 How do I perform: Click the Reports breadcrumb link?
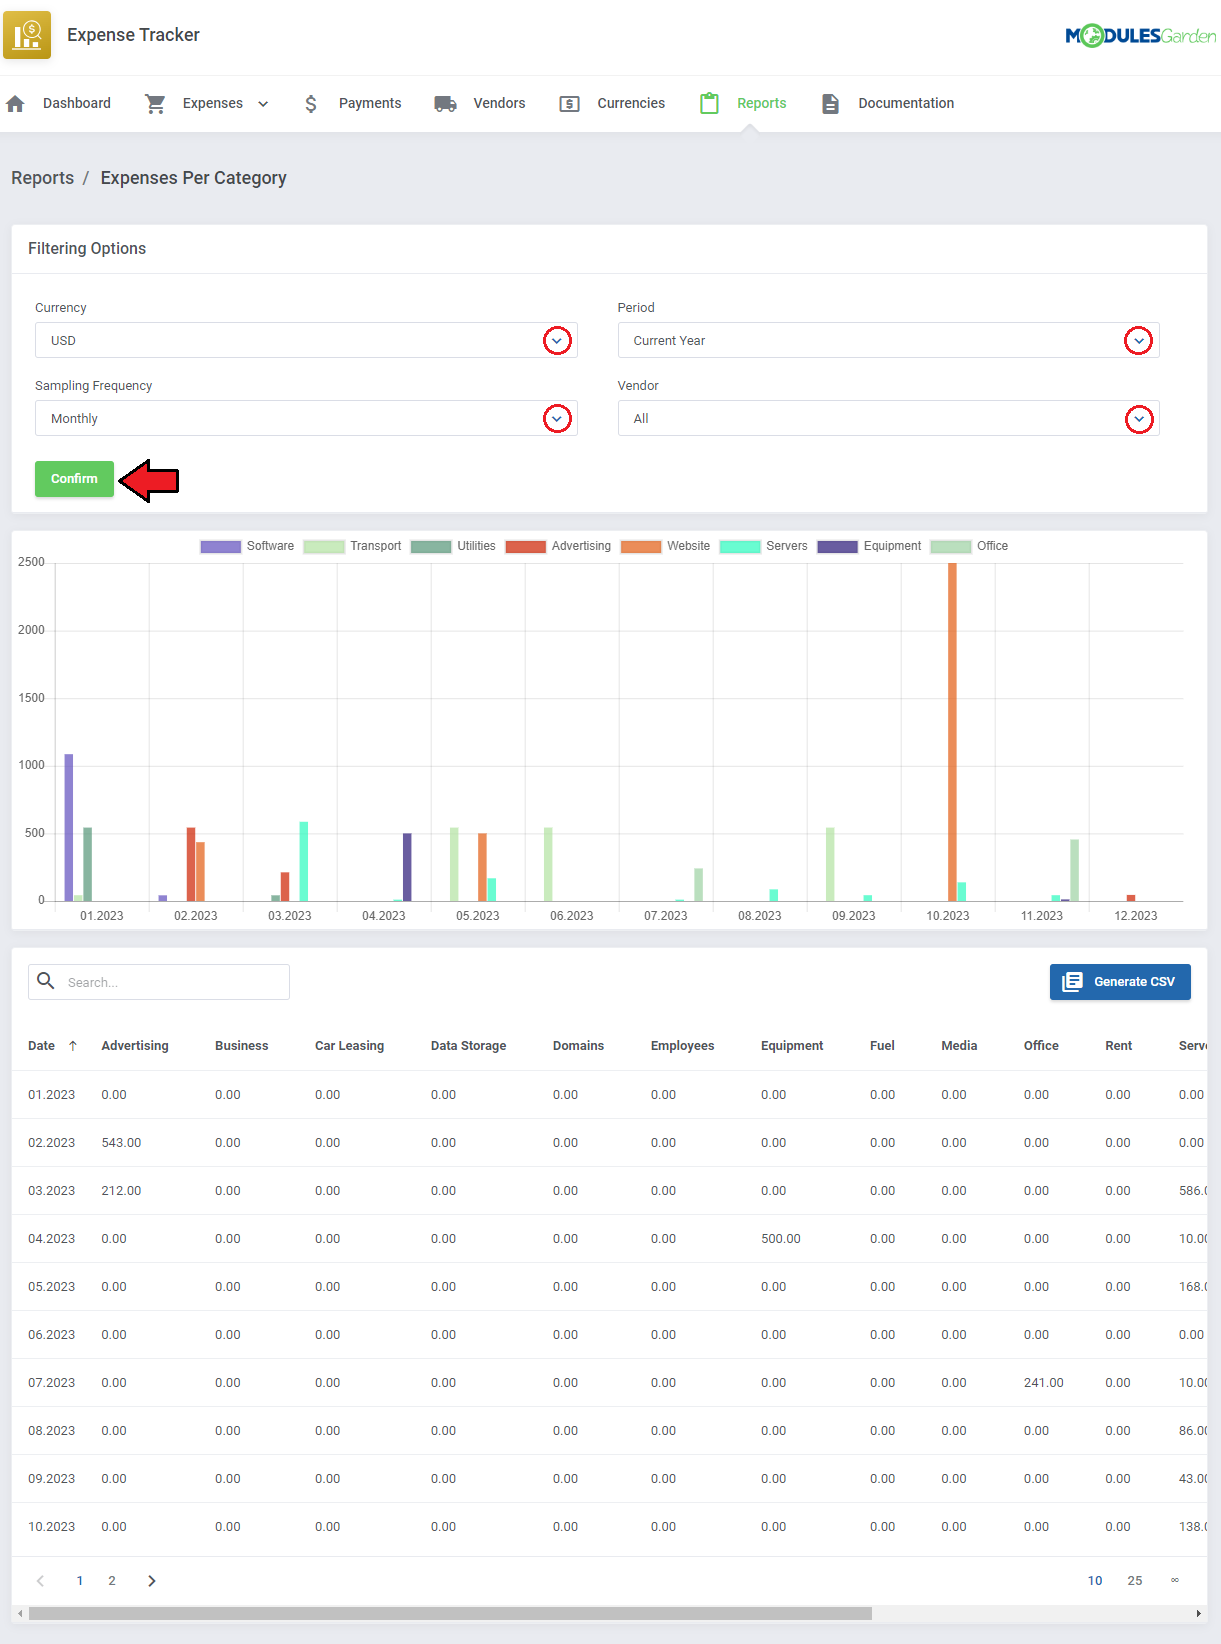click(x=42, y=178)
